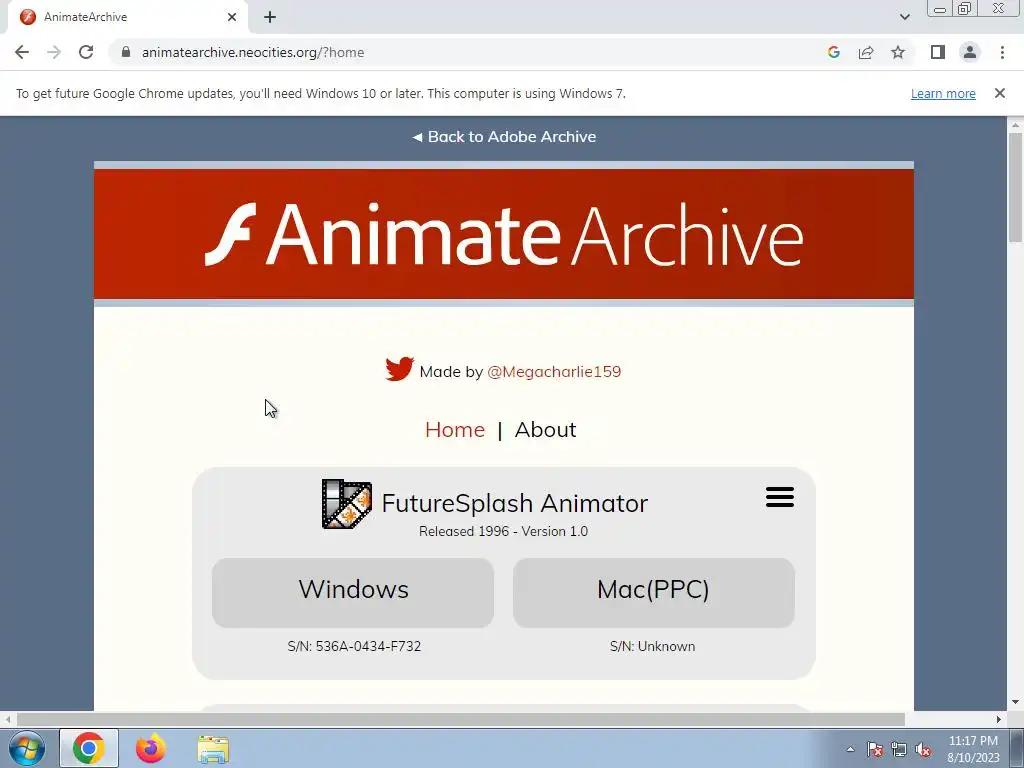Click the Mac(PPC) download button
1024x768 pixels.
[x=654, y=592]
